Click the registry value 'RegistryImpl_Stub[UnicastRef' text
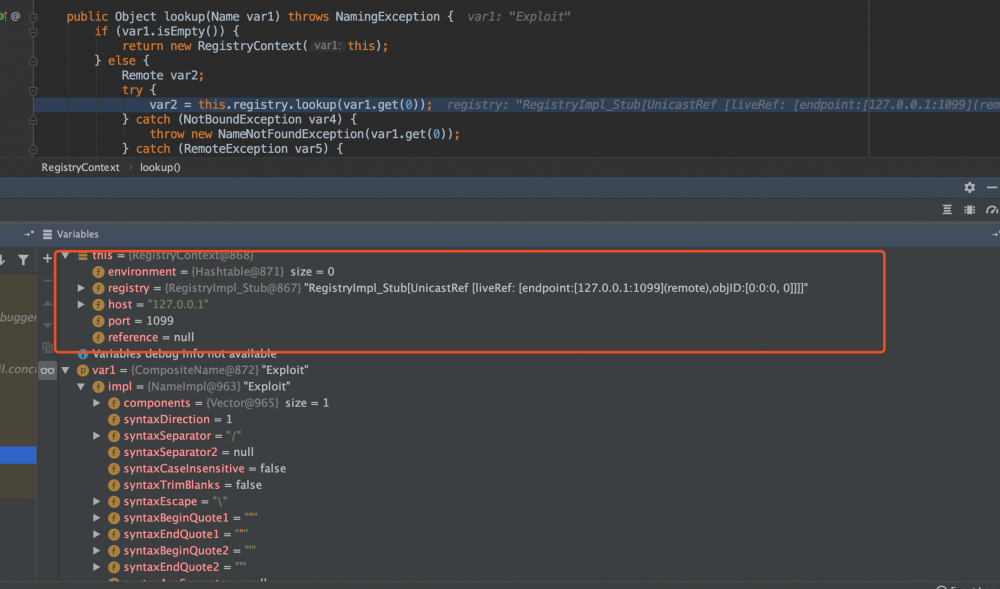Image resolution: width=1000 pixels, height=589 pixels. coord(386,288)
